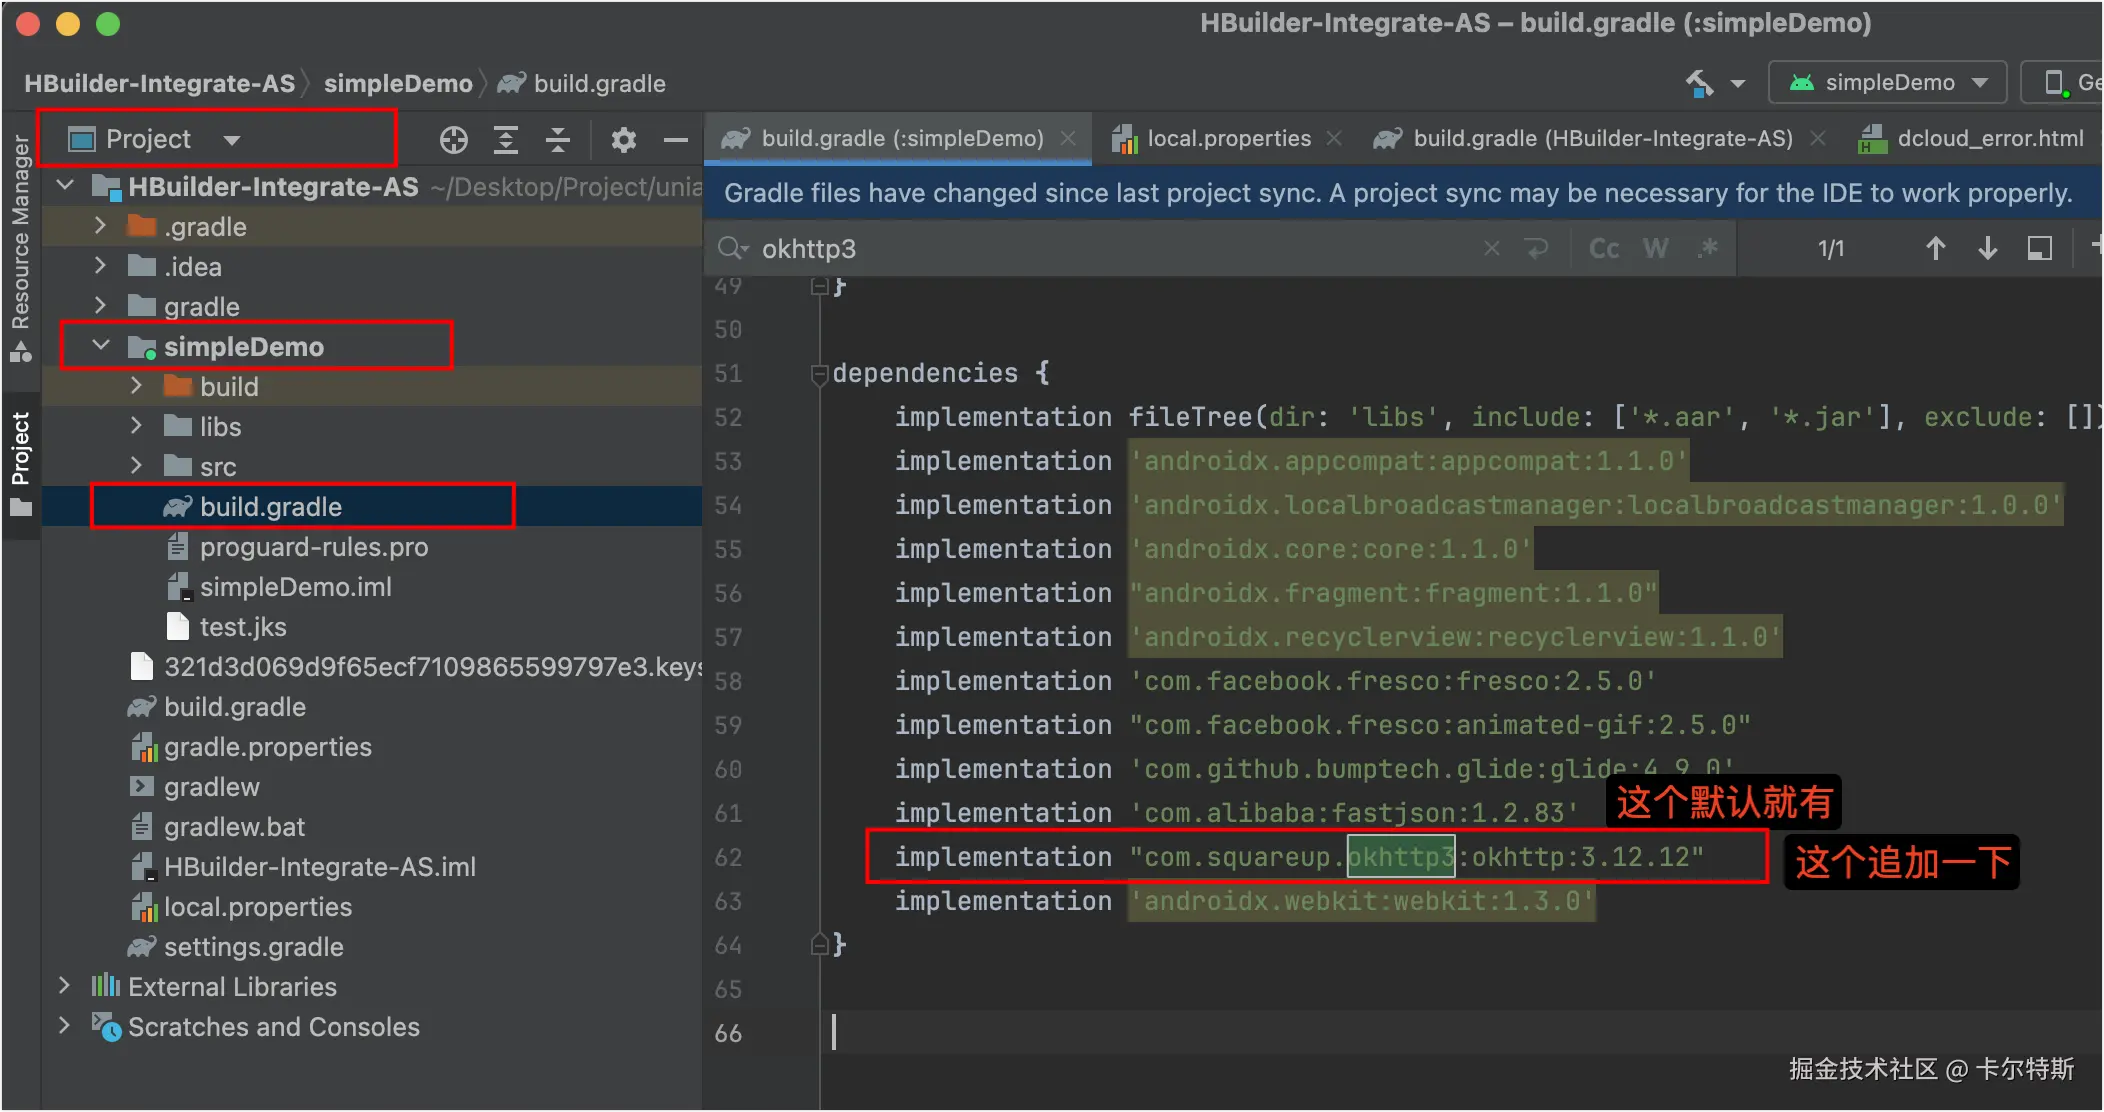Viewport: 2104px width, 1112px height.
Task: Hide the Project tool window
Action: [x=676, y=140]
